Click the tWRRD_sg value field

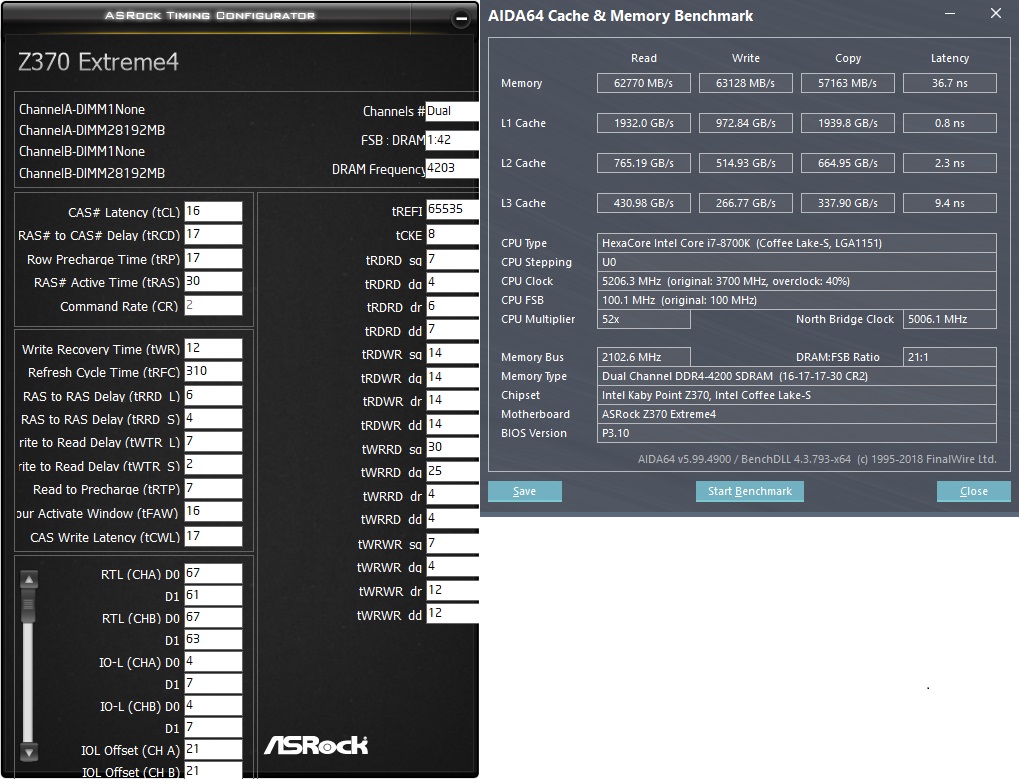coord(452,448)
